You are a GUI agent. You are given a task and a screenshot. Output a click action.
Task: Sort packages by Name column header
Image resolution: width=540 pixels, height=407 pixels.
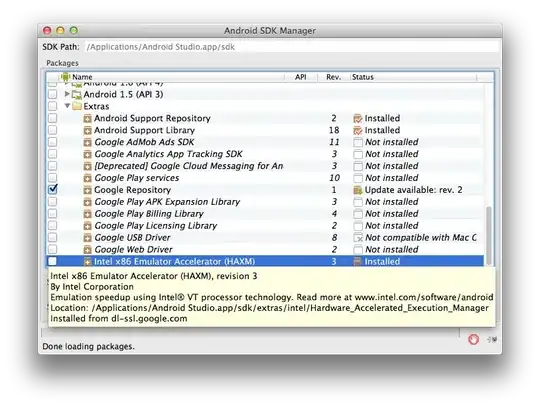(x=172, y=77)
